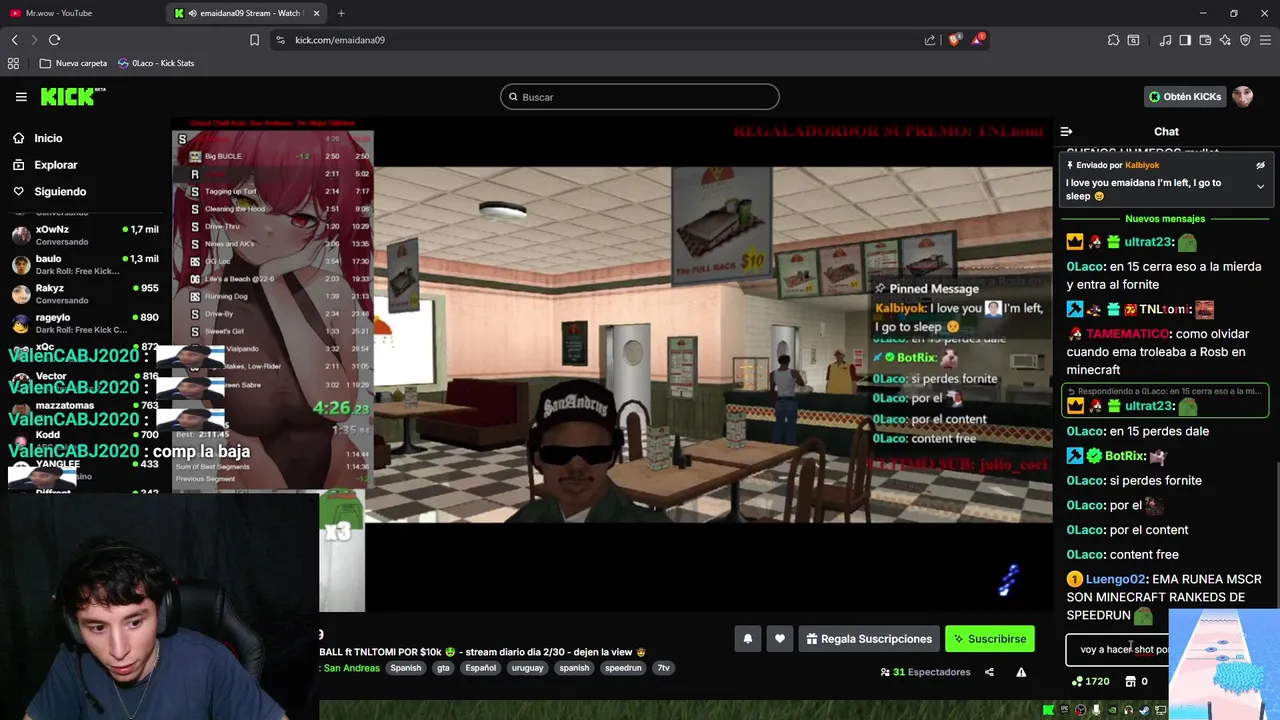Click Regala Suscripciones button
The width and height of the screenshot is (1280, 720).
[869, 639]
